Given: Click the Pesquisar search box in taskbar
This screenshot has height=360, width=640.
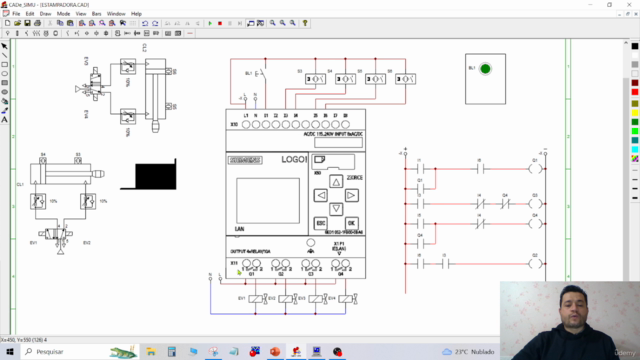Looking at the screenshot, I should 80,351.
